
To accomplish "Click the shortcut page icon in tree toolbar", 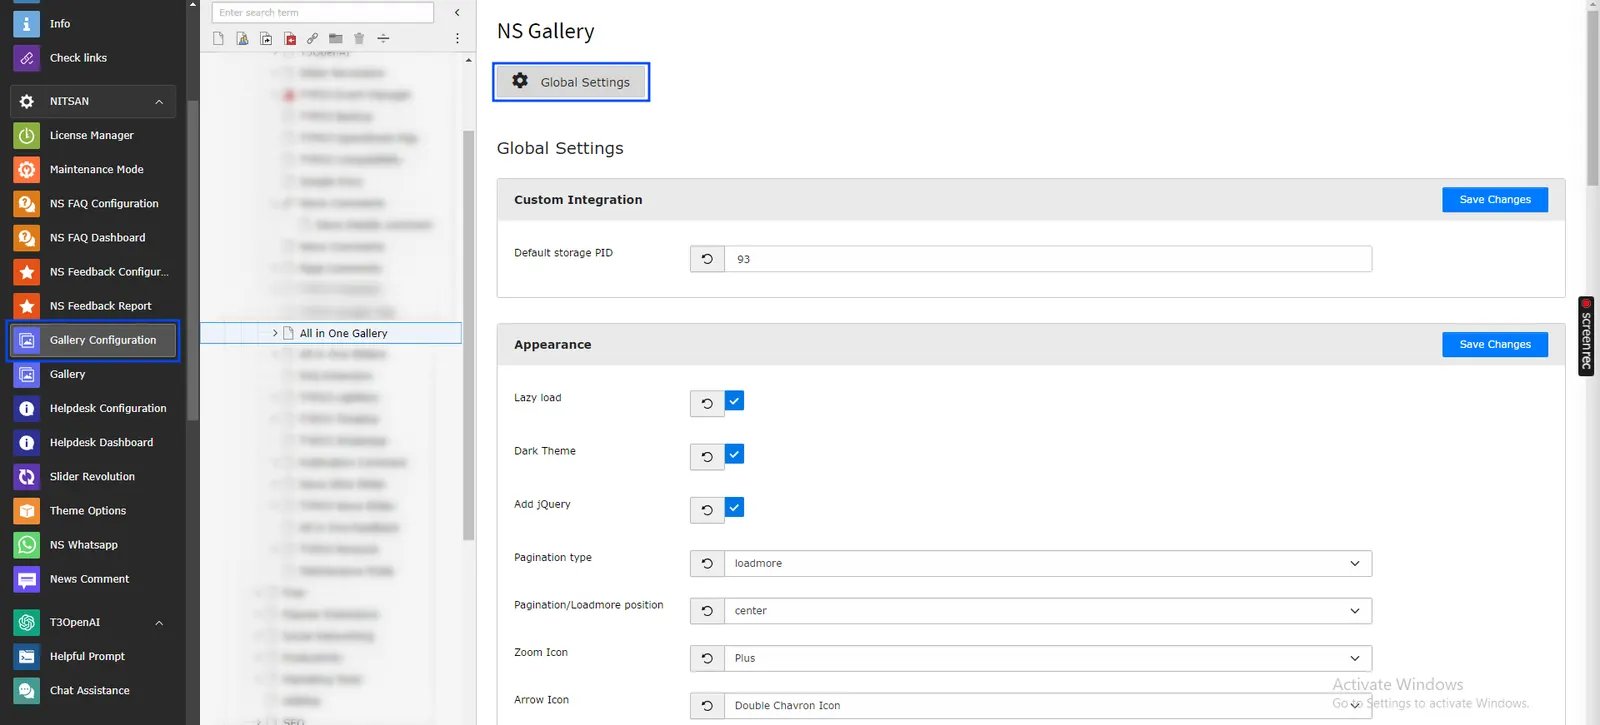I will pyautogui.click(x=266, y=39).
